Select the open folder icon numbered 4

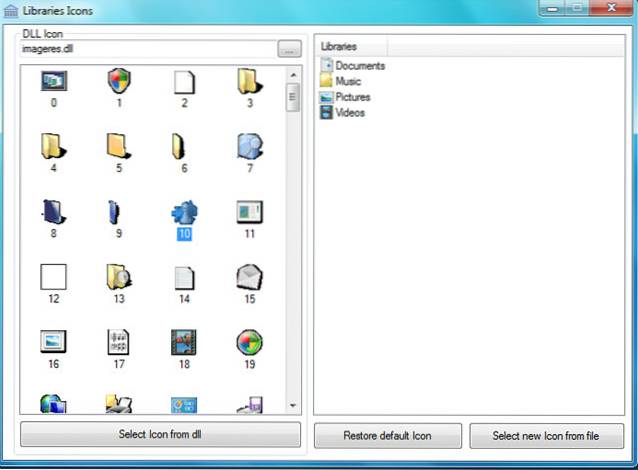[54, 146]
